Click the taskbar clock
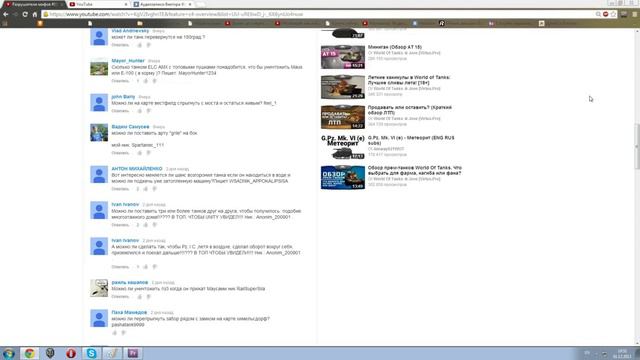This screenshot has width=640, height=360. click(622, 353)
